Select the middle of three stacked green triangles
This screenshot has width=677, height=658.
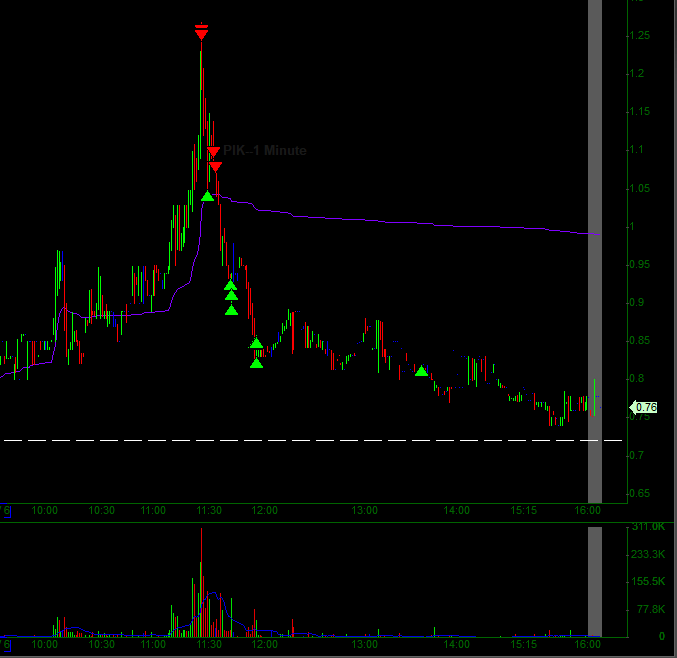point(231,295)
